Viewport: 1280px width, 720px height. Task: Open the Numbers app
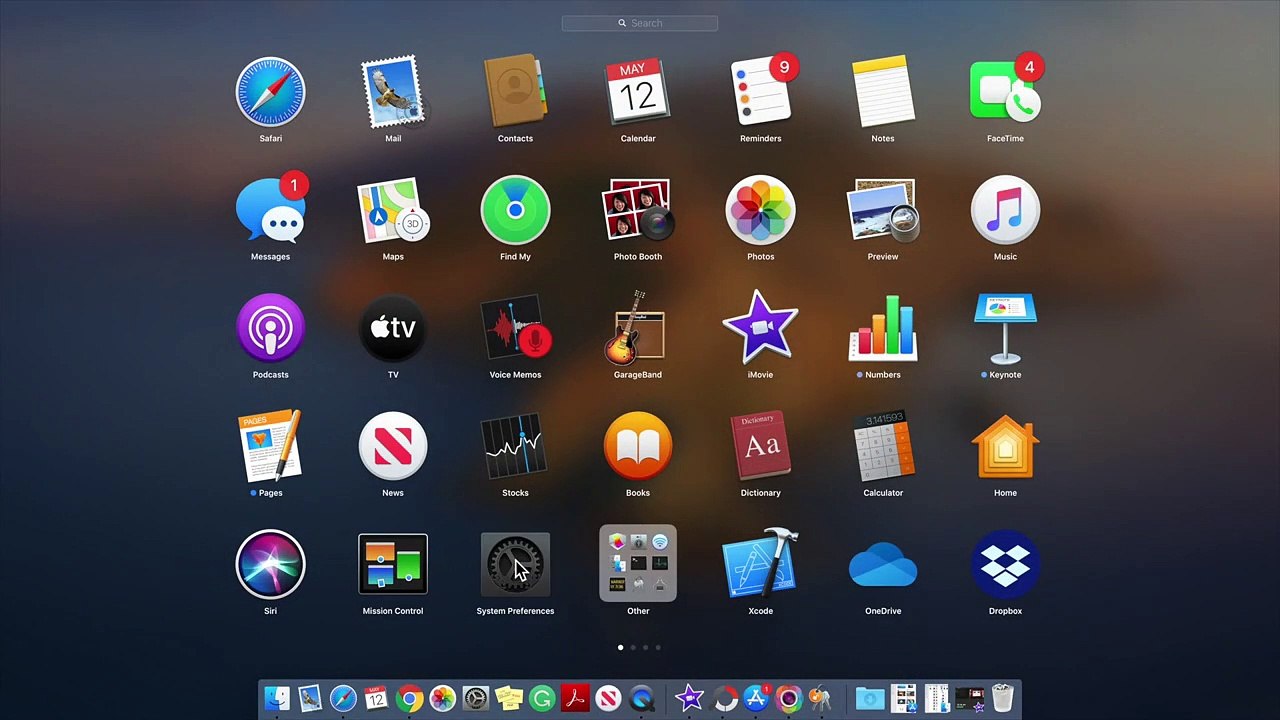pyautogui.click(x=883, y=328)
